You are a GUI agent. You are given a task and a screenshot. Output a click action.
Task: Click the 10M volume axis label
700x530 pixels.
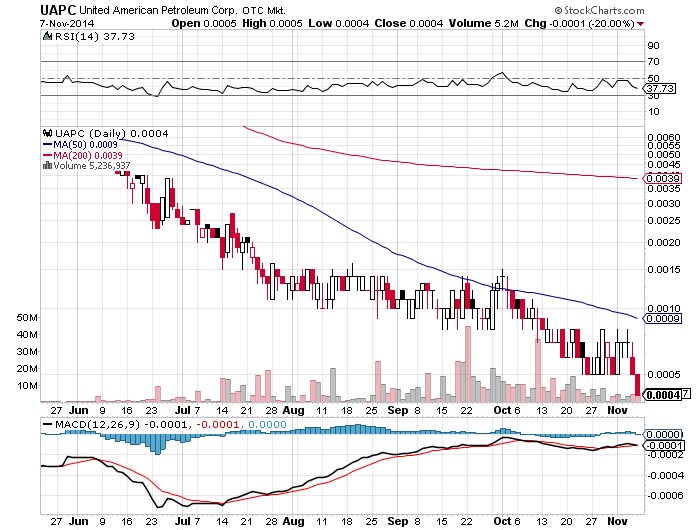[x=27, y=385]
